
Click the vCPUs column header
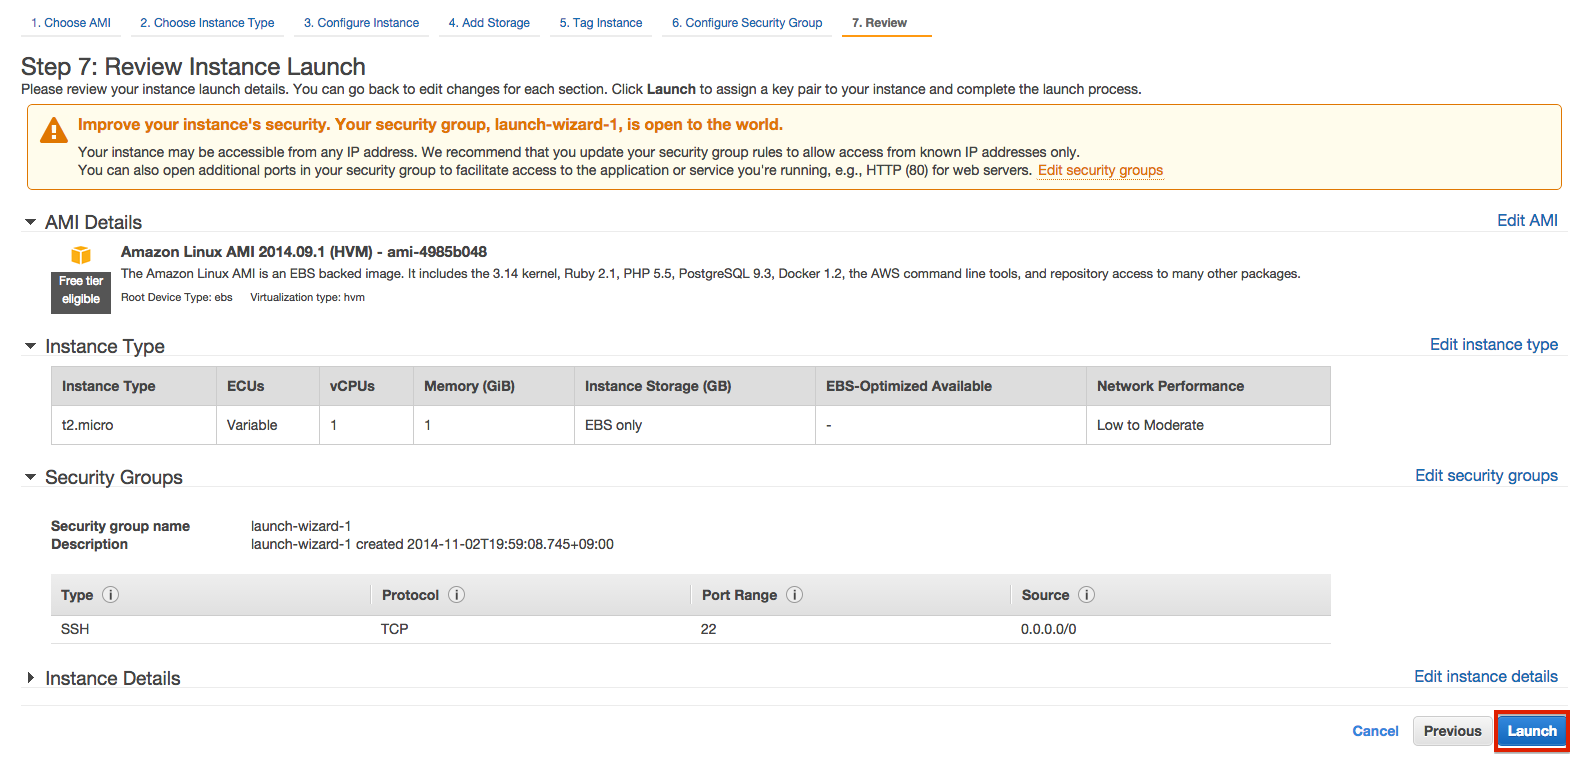[x=367, y=386]
